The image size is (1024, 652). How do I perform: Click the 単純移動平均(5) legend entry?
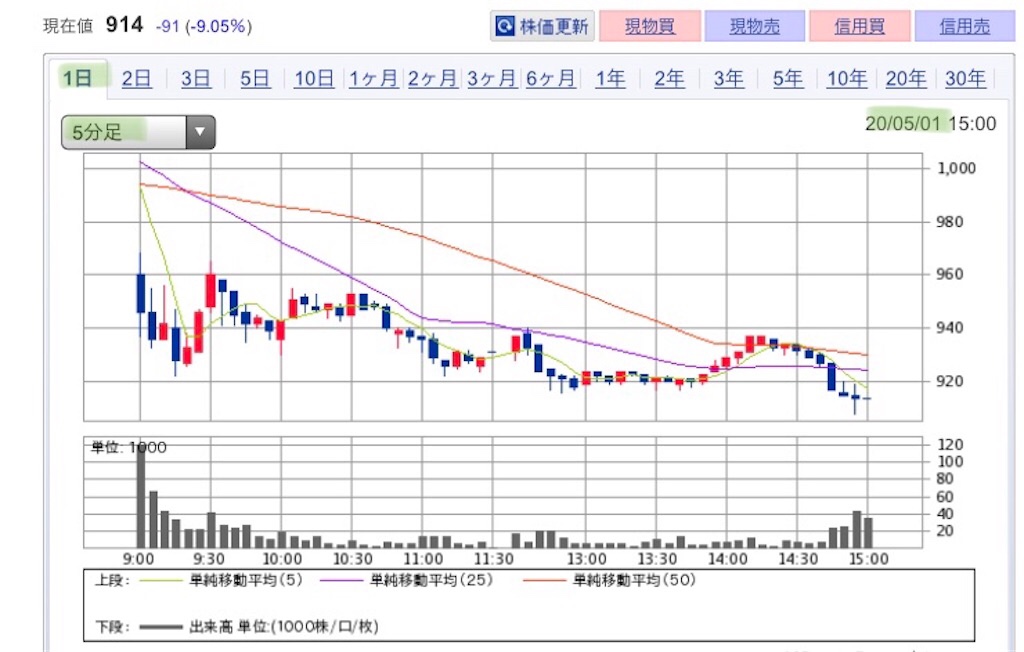pyautogui.click(x=246, y=580)
